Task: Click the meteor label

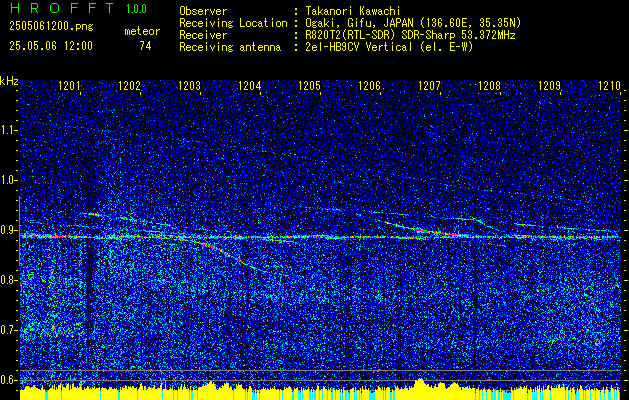Action: click(x=142, y=31)
